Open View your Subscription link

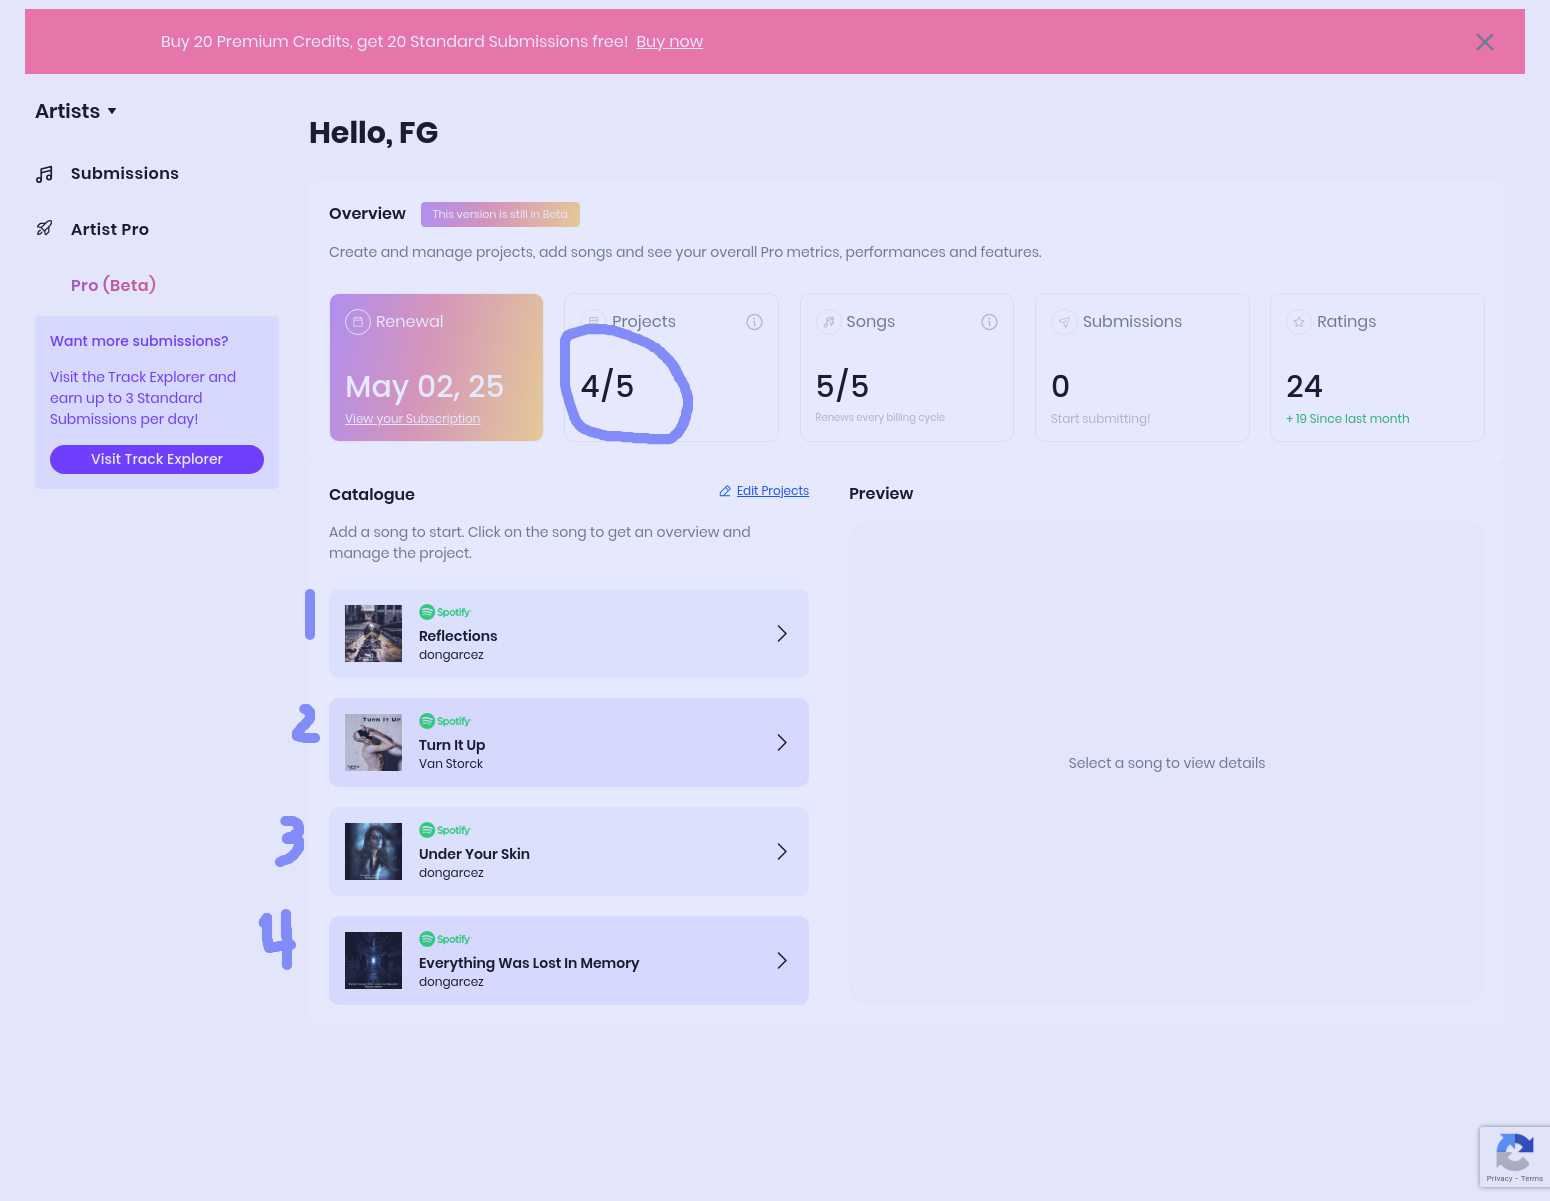412,419
